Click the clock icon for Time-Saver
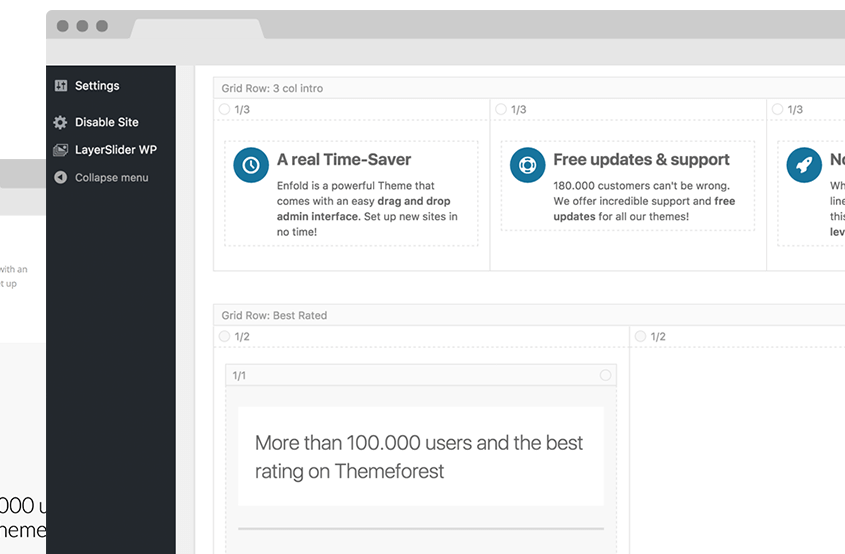The width and height of the screenshot is (845, 554). 251,165
